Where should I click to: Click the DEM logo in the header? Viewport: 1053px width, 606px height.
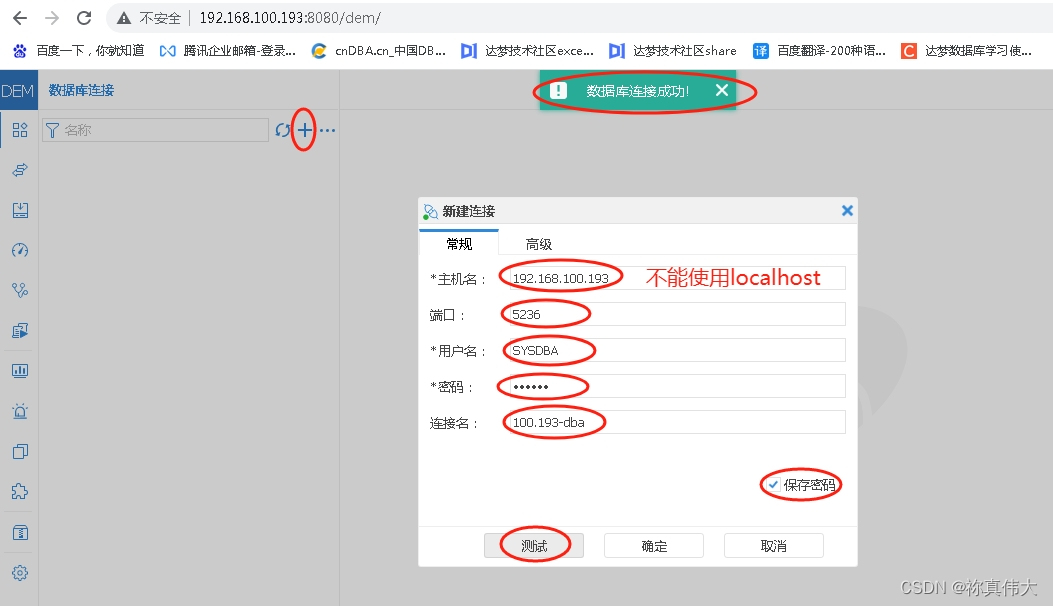(x=18, y=91)
